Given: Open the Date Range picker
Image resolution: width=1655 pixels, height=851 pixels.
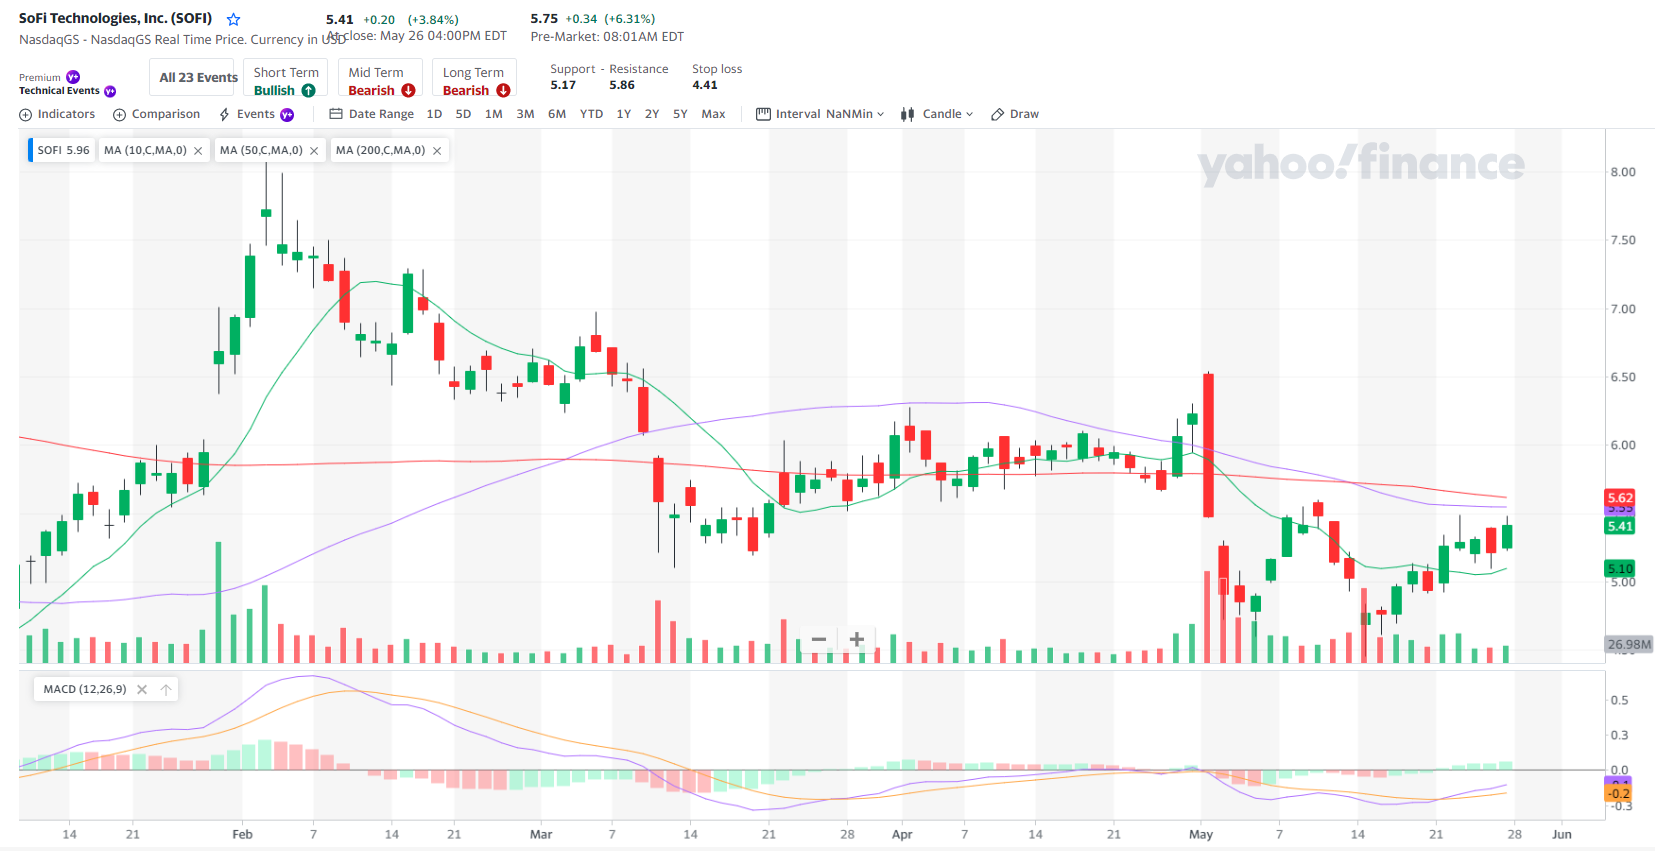Looking at the screenshot, I should tap(371, 114).
